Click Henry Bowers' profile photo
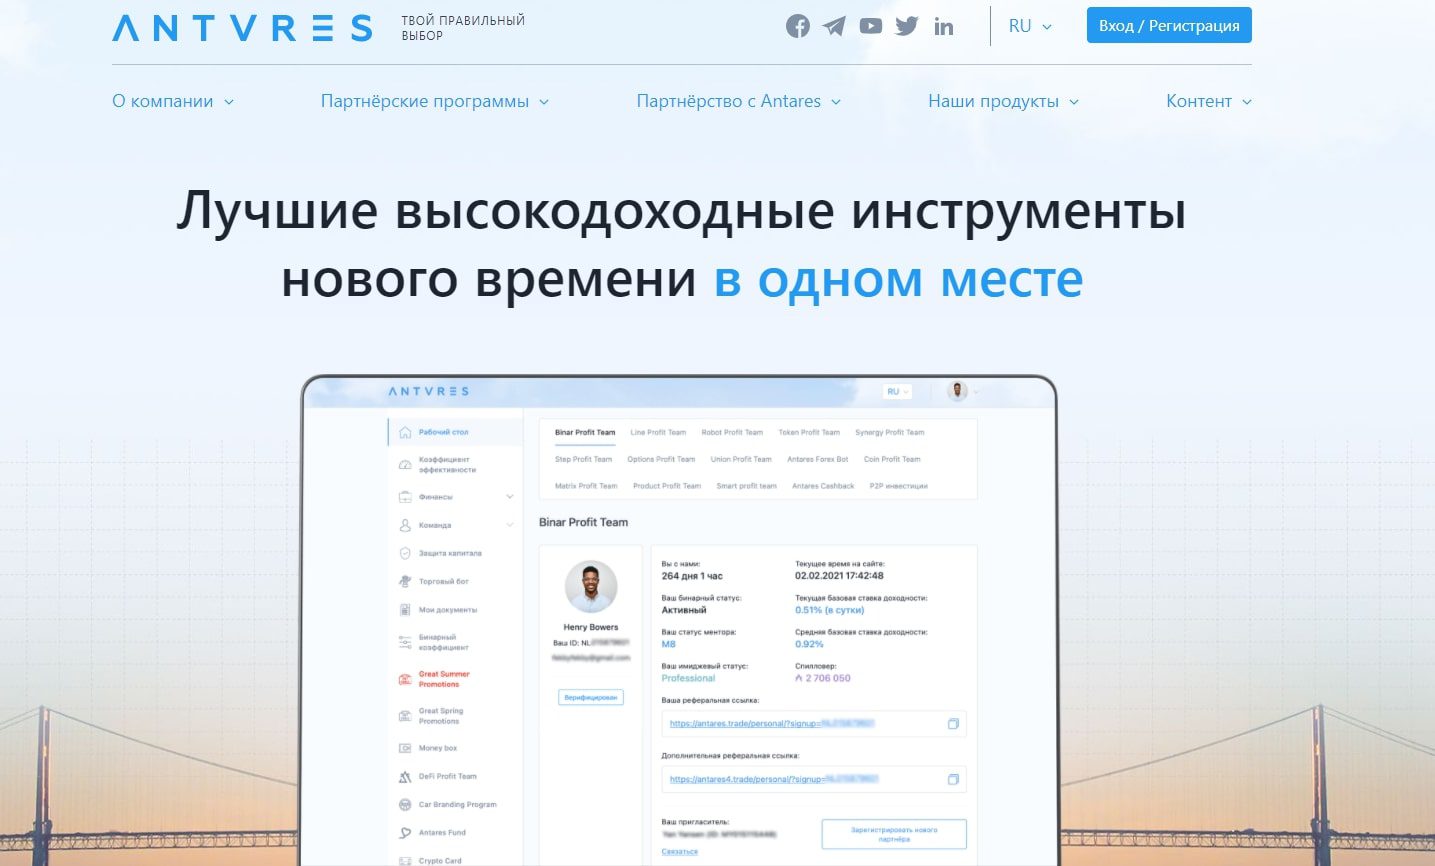This screenshot has height=866, width=1435. (591, 587)
